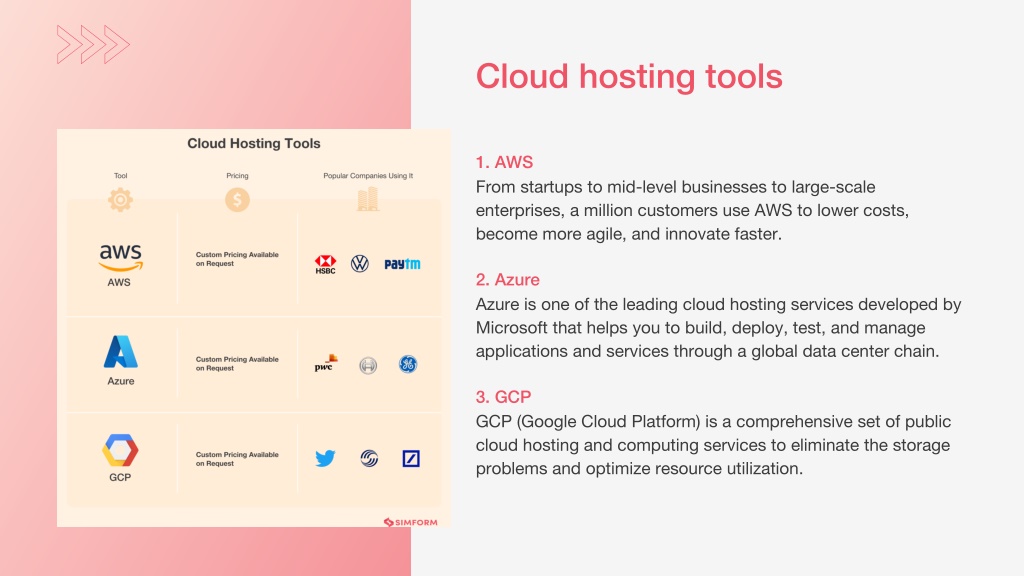Click the line starting "GCP (Google Cloud Platform) is"
Screen dimensions: 1024x576
tap(713, 422)
